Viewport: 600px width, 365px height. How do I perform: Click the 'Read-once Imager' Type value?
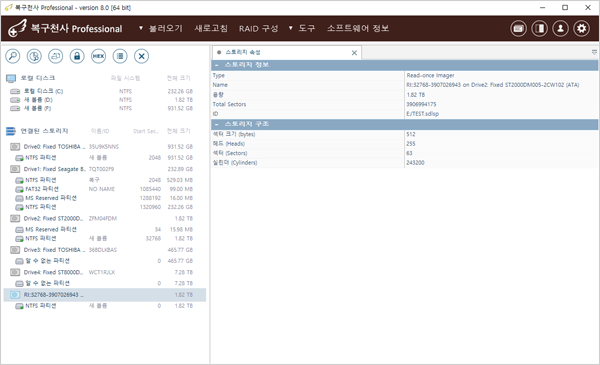click(430, 76)
